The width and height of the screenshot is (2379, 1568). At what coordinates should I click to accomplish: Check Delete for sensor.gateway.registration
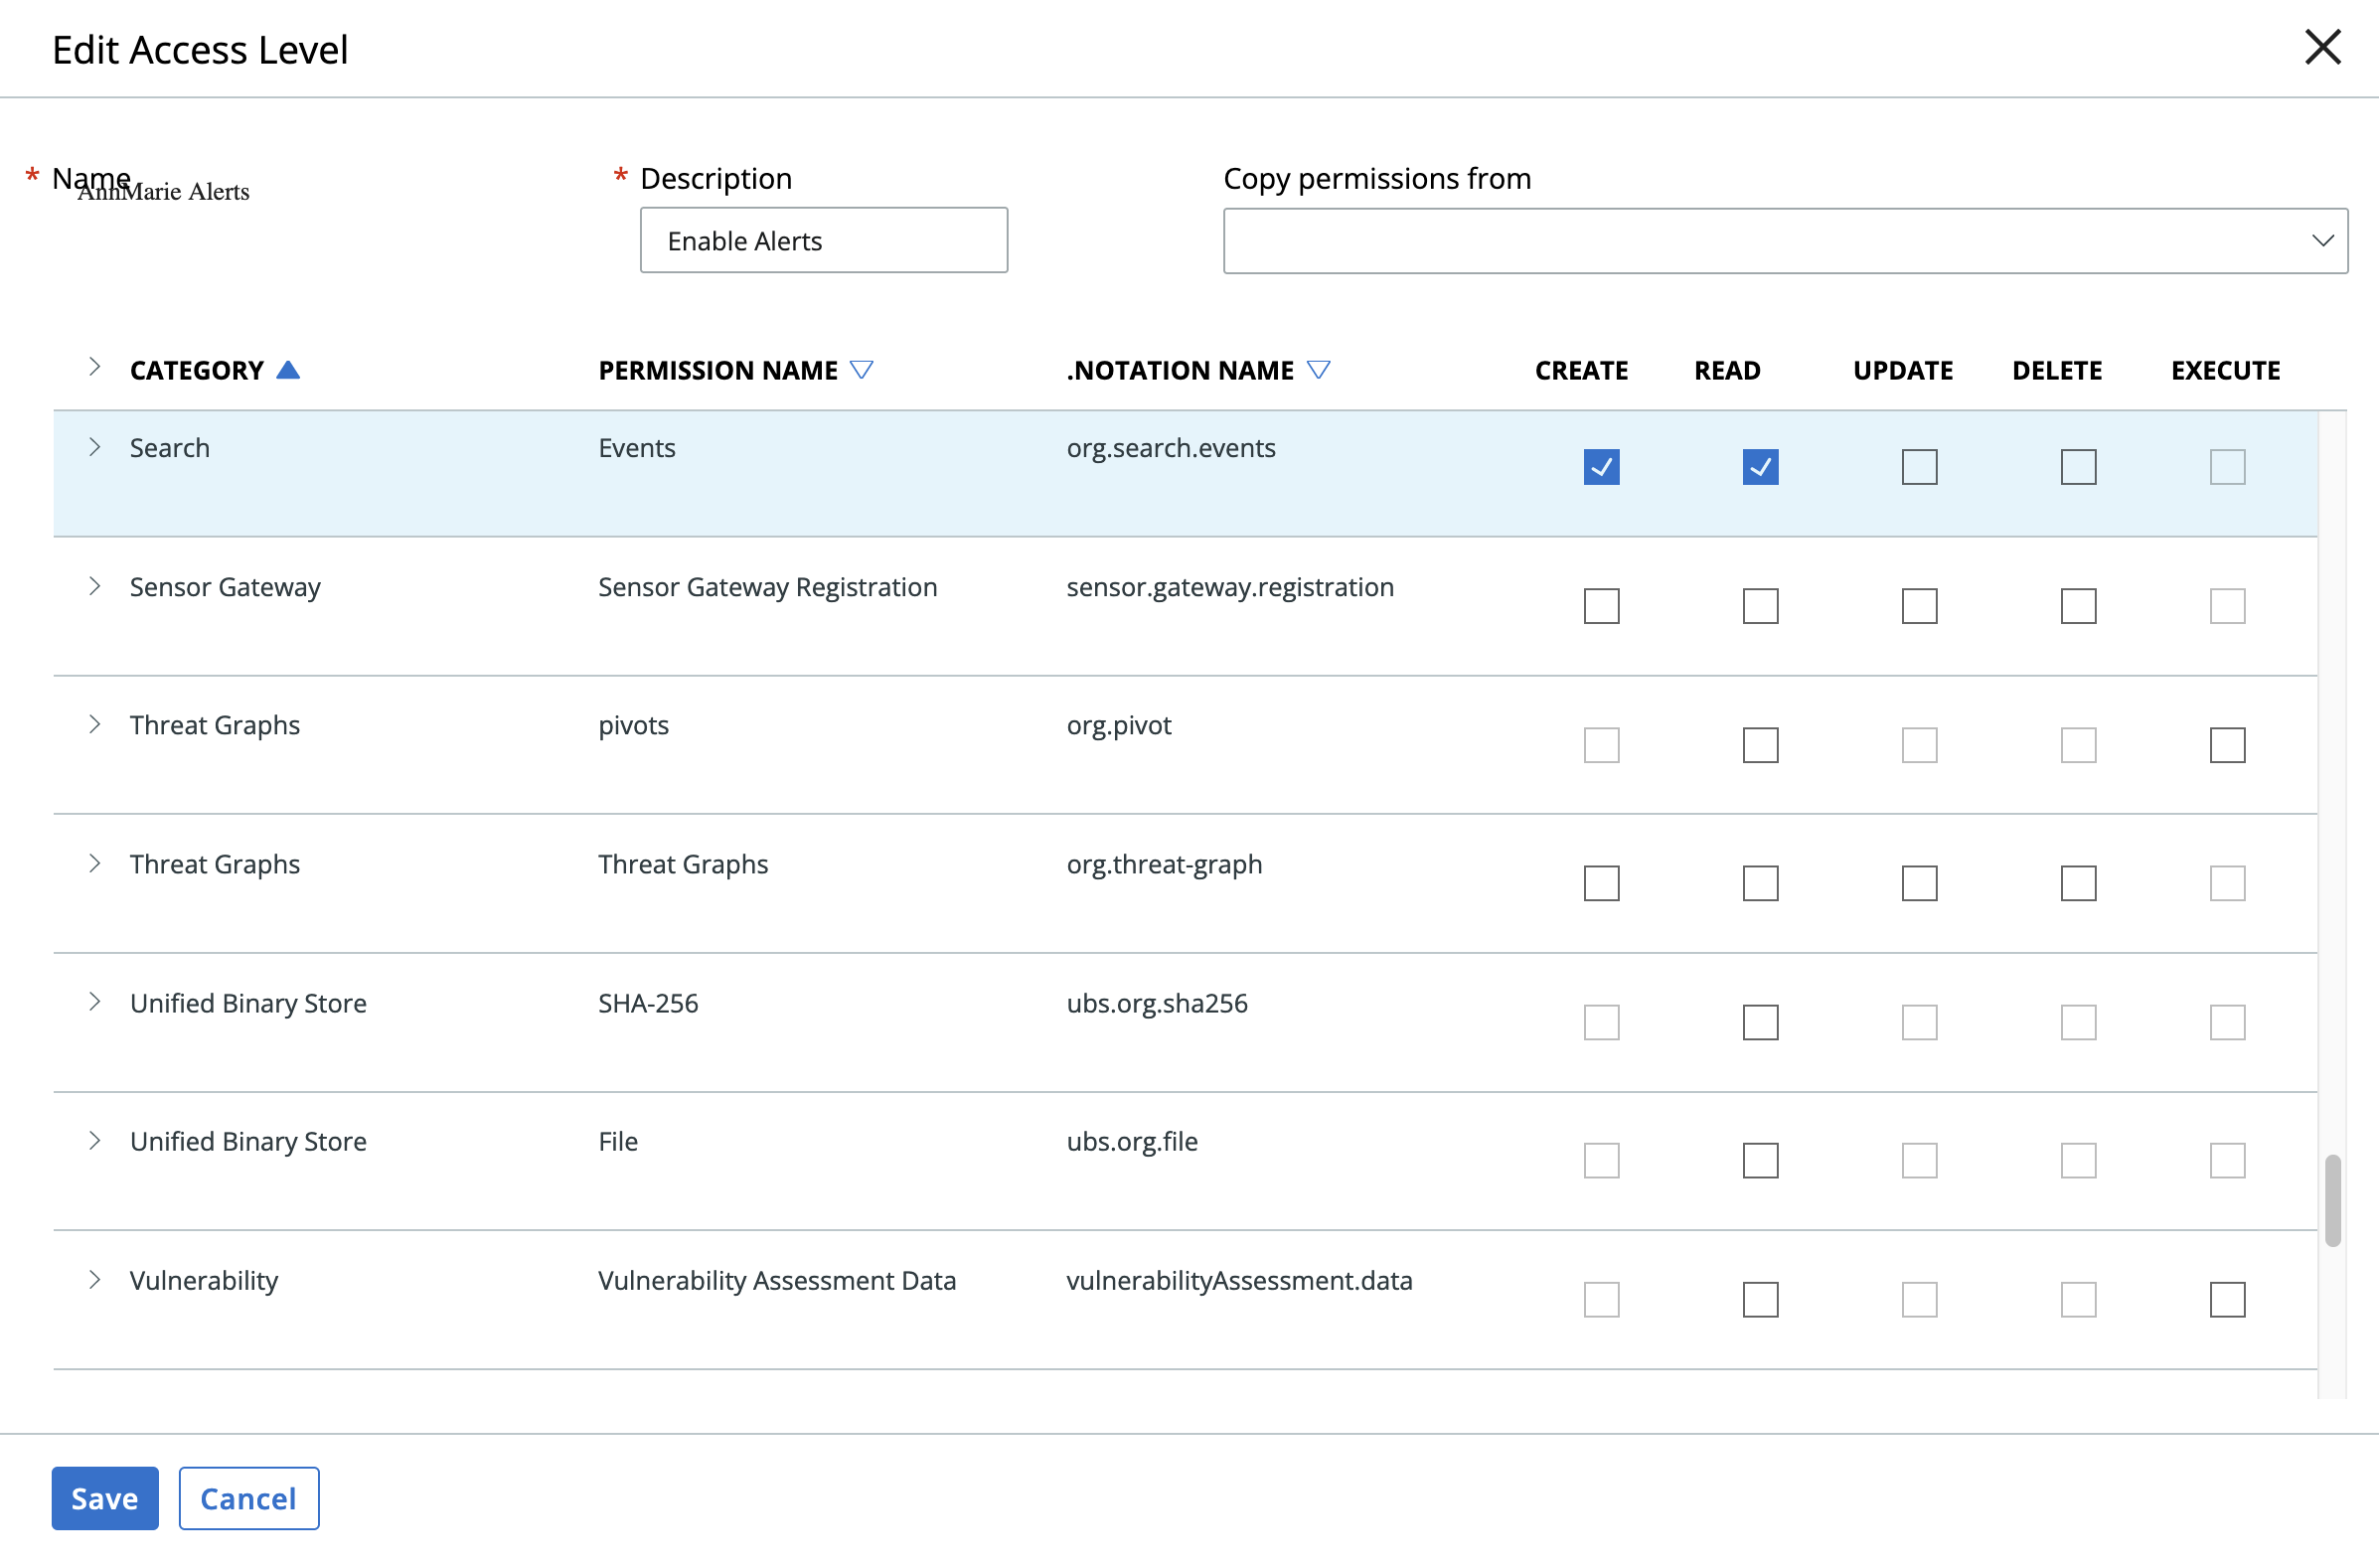[x=2078, y=606]
